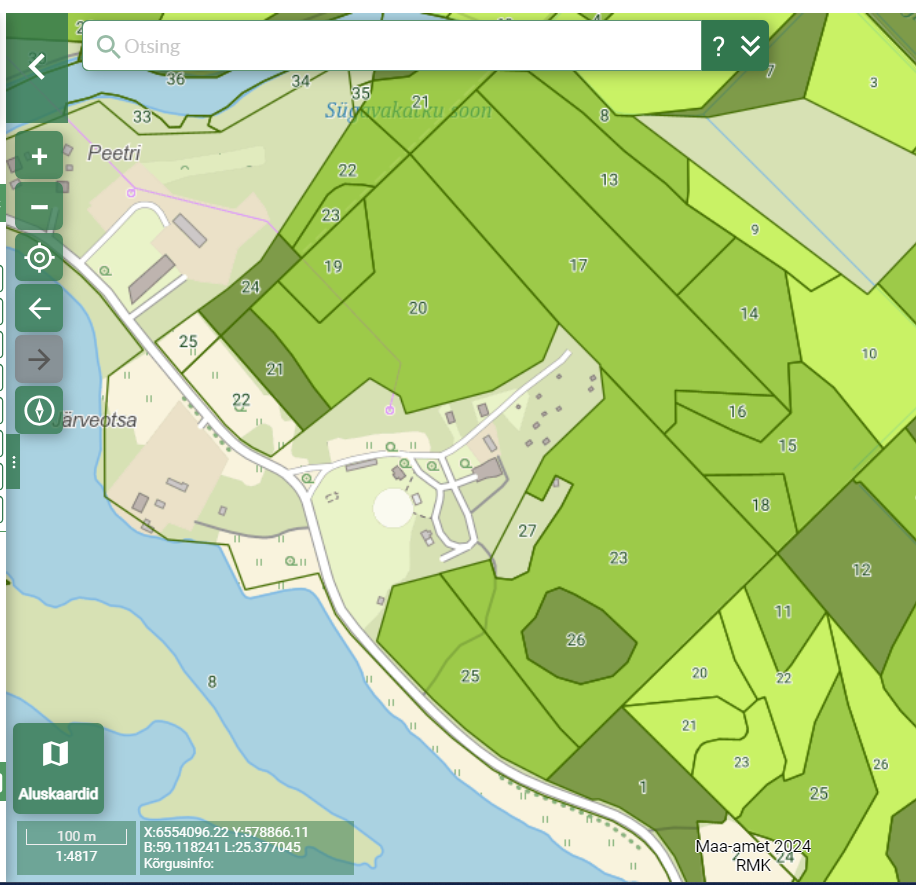Click the Maa-amet 2024 attribution text
Viewport: 916px width, 885px height.
coord(752,846)
